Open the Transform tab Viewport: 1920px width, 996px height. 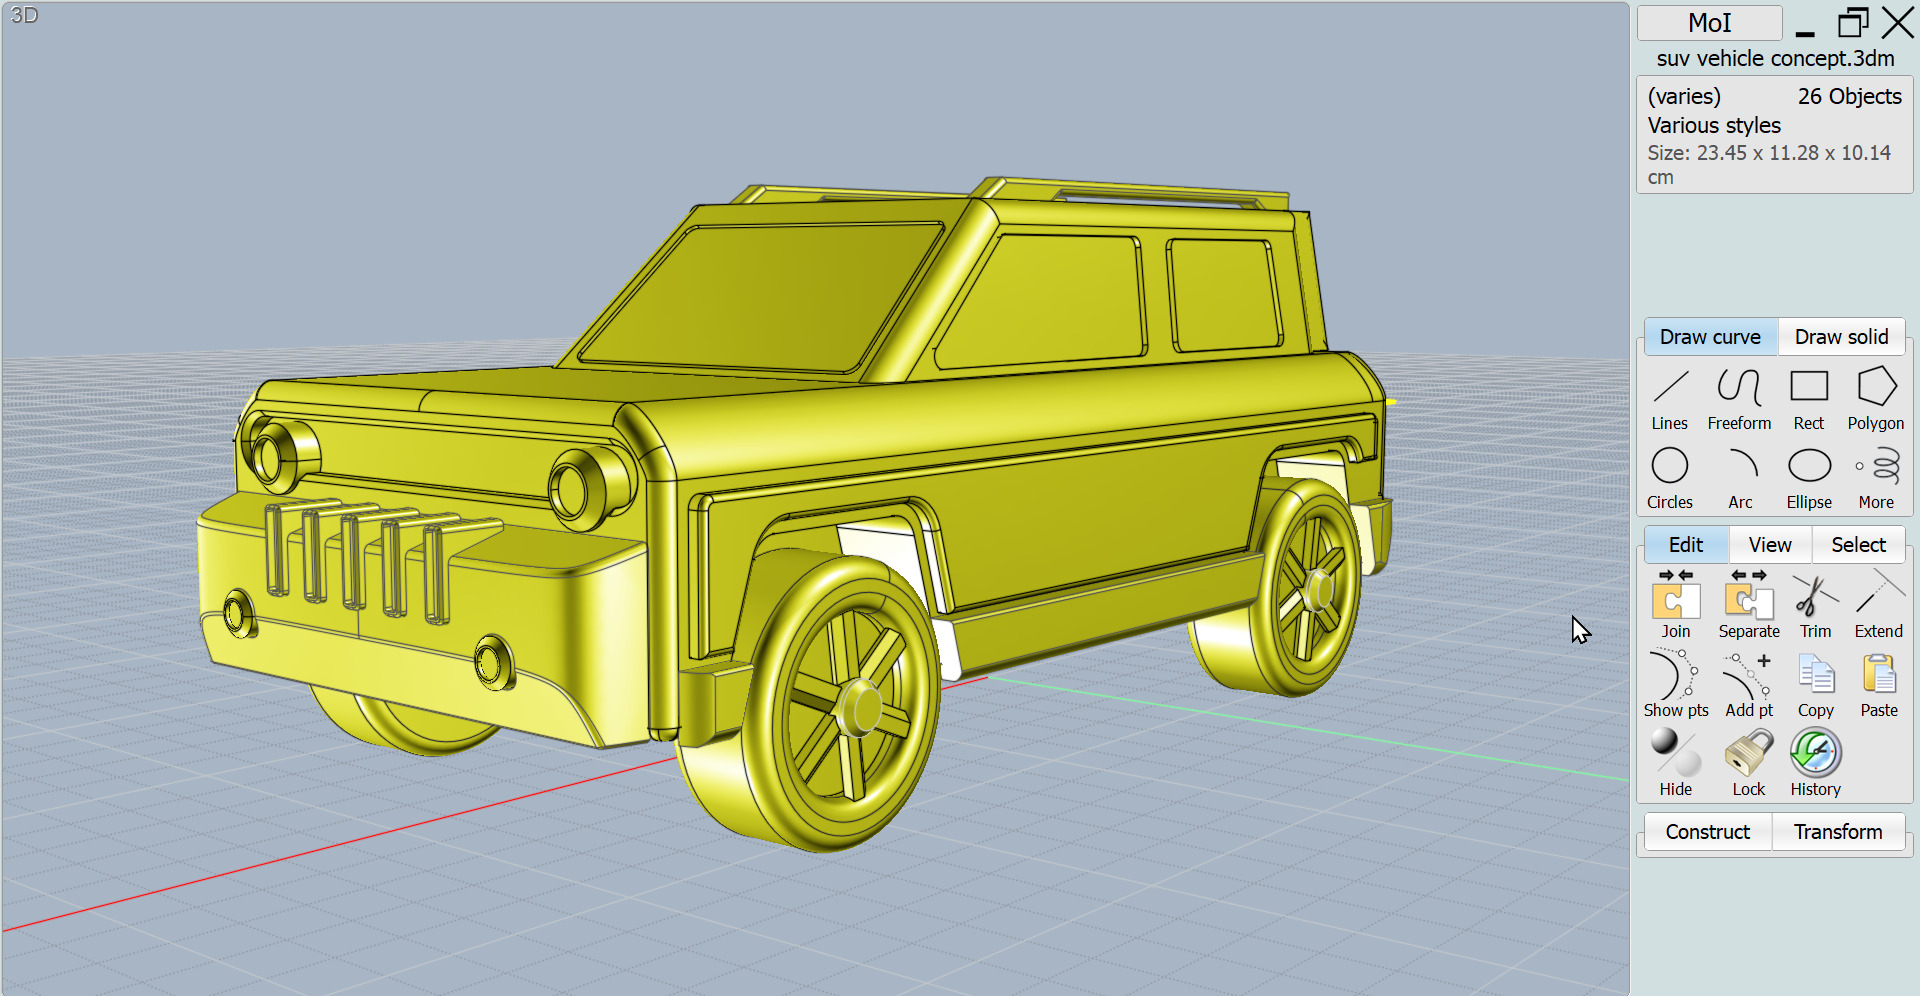coord(1838,832)
